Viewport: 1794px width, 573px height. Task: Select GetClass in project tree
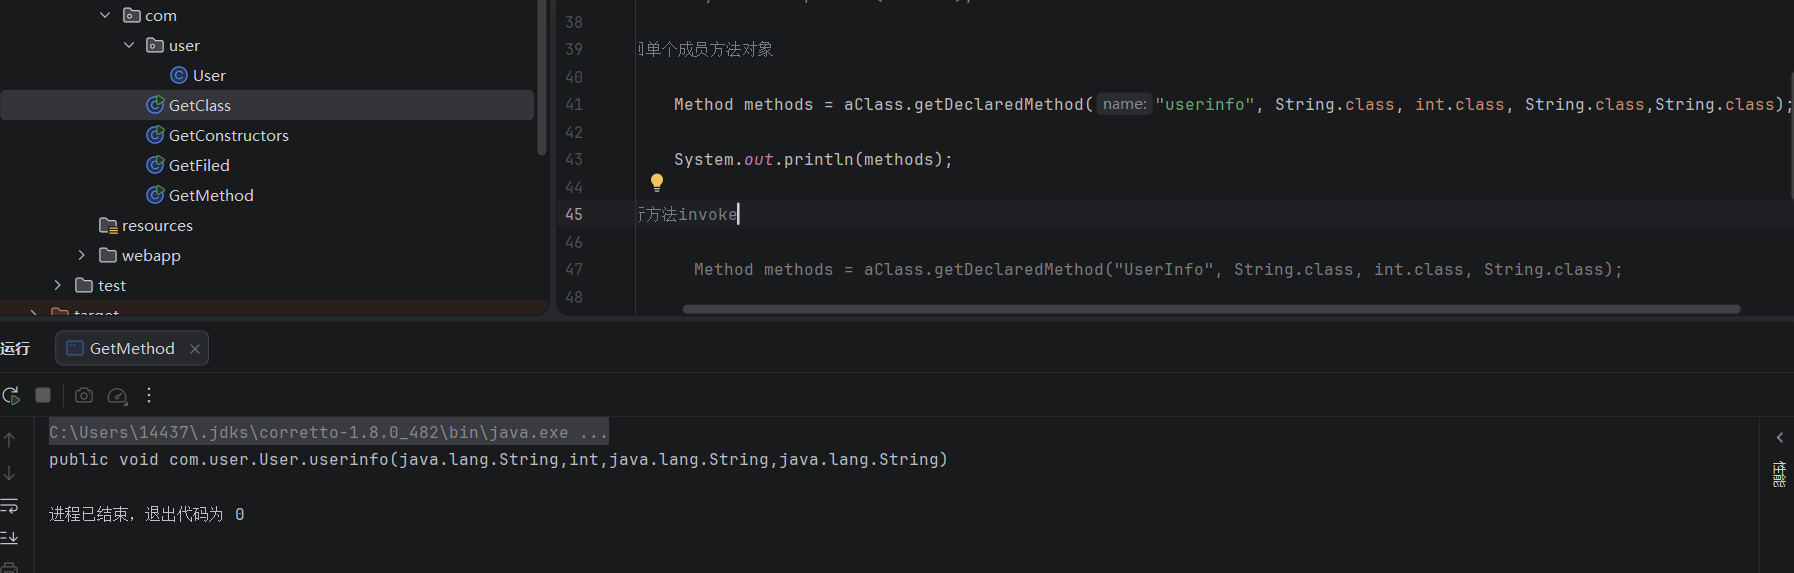click(267, 105)
